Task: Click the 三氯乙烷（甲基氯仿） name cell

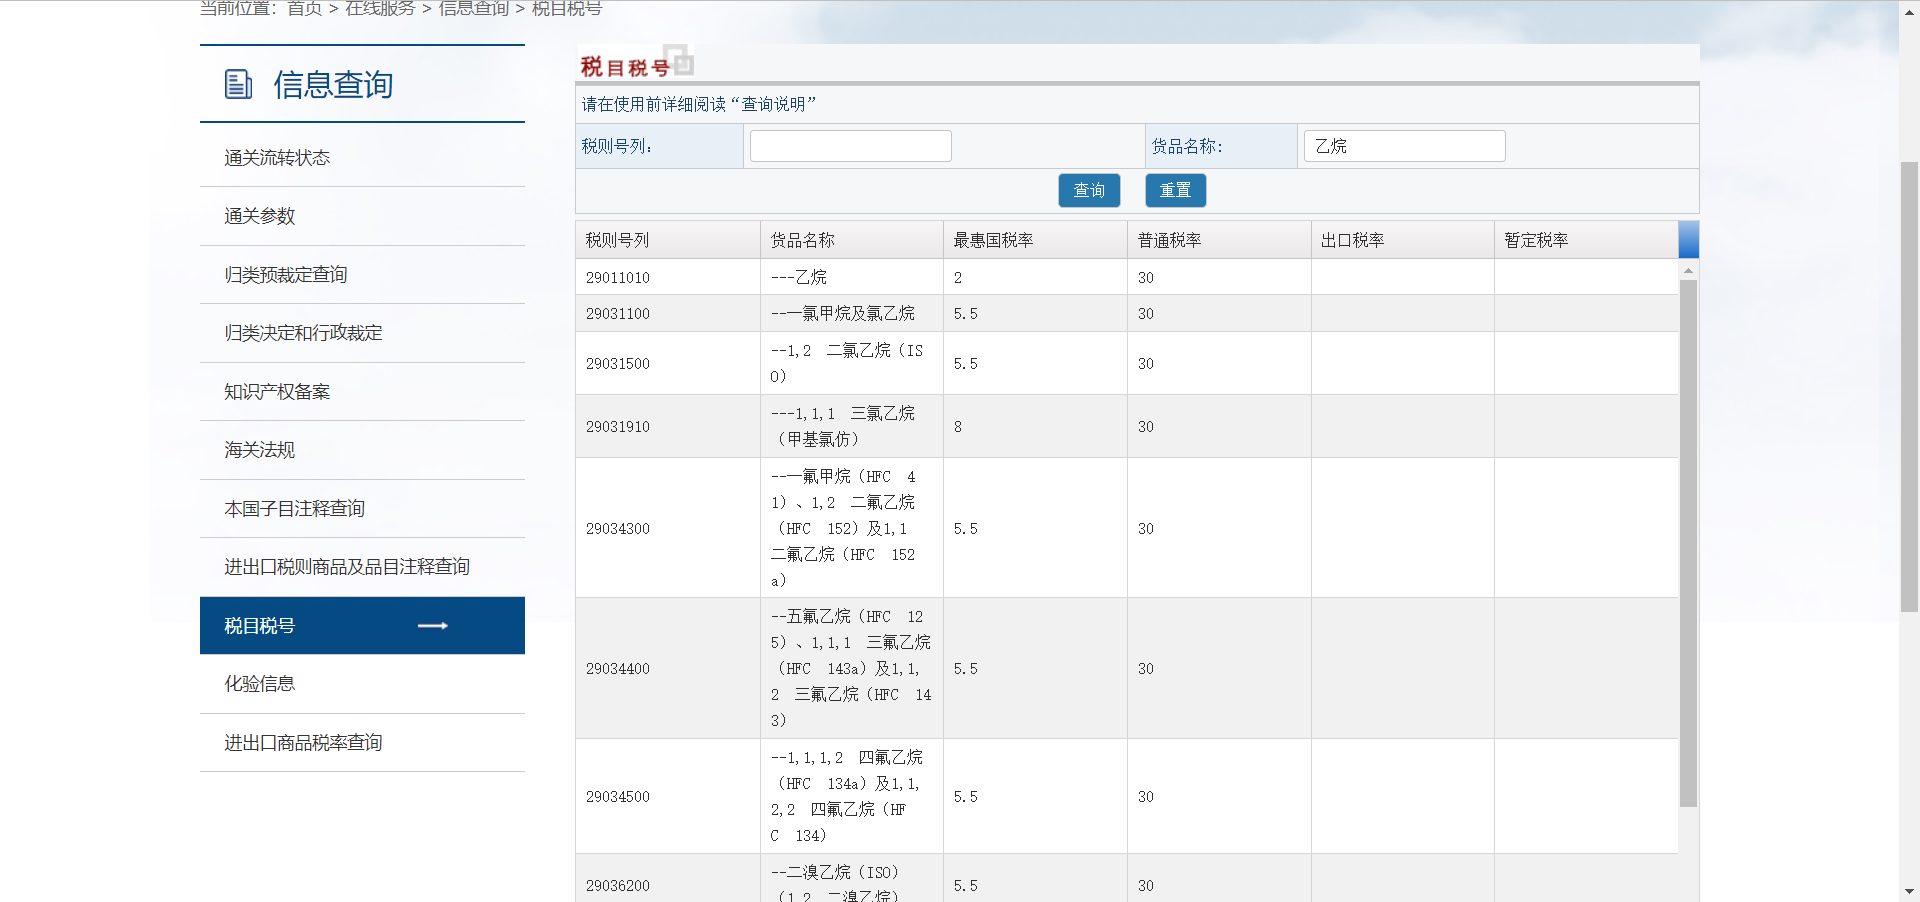Action: [x=852, y=426]
